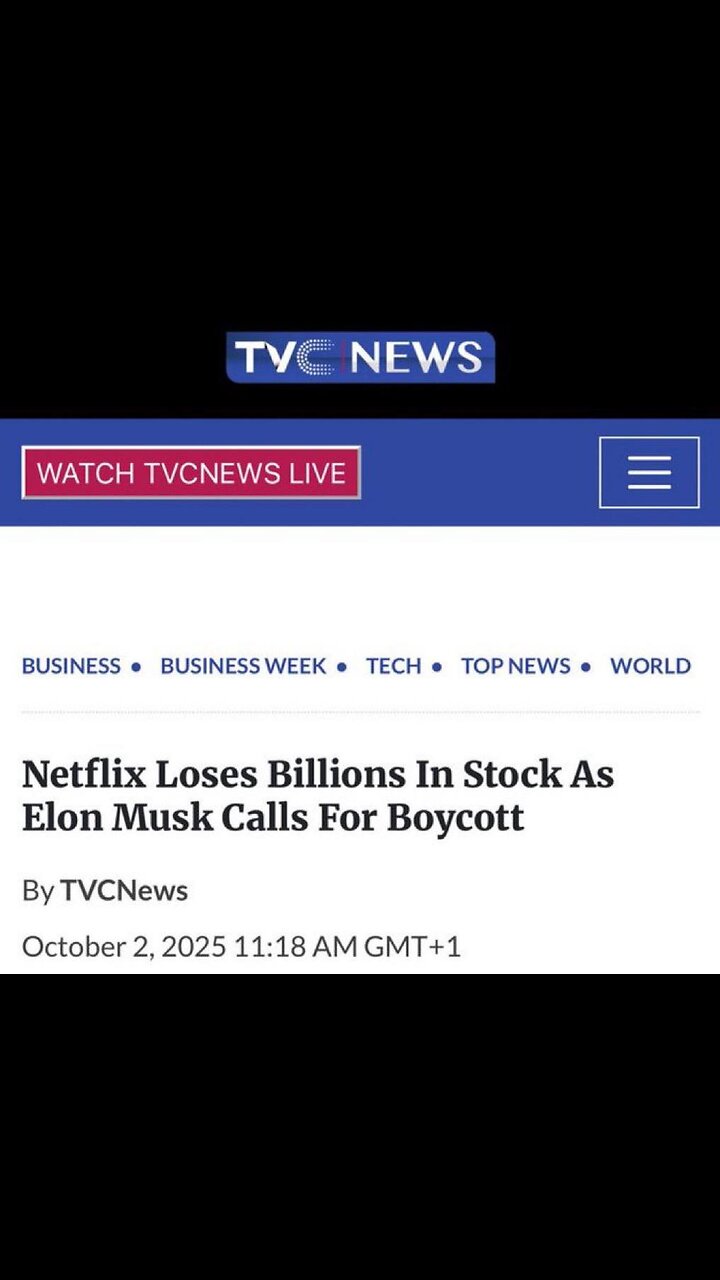The width and height of the screenshot is (720, 1280).
Task: Select the Business Week category
Action: point(243,666)
